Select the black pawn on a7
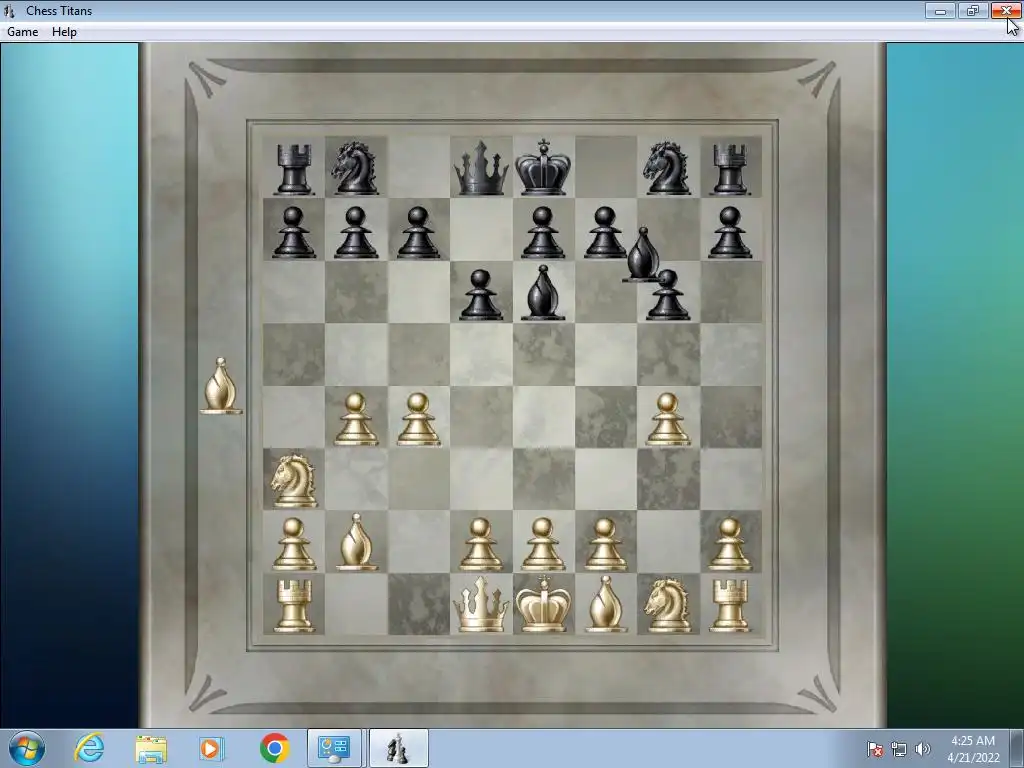Image resolution: width=1024 pixels, height=768 pixels. (293, 232)
